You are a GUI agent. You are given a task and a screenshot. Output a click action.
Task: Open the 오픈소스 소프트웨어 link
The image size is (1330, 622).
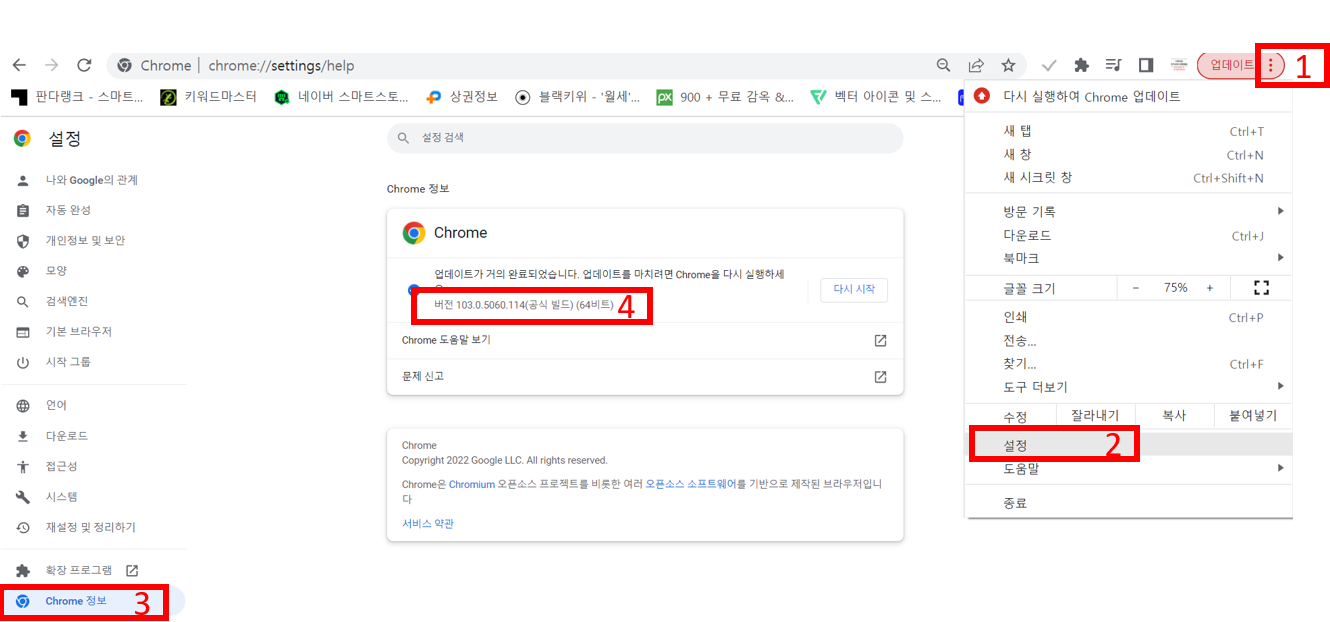(x=692, y=484)
